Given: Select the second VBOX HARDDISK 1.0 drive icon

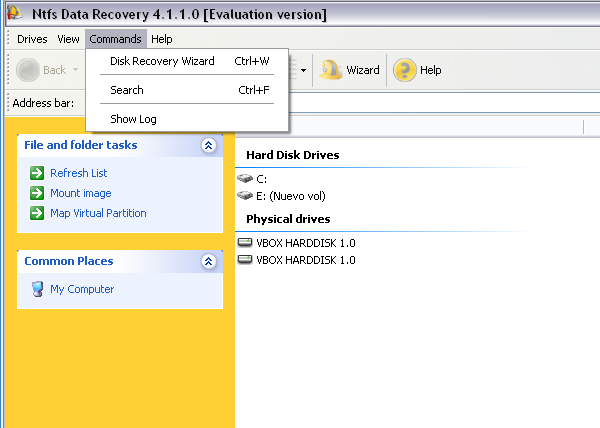Looking at the screenshot, I should click(x=245, y=260).
